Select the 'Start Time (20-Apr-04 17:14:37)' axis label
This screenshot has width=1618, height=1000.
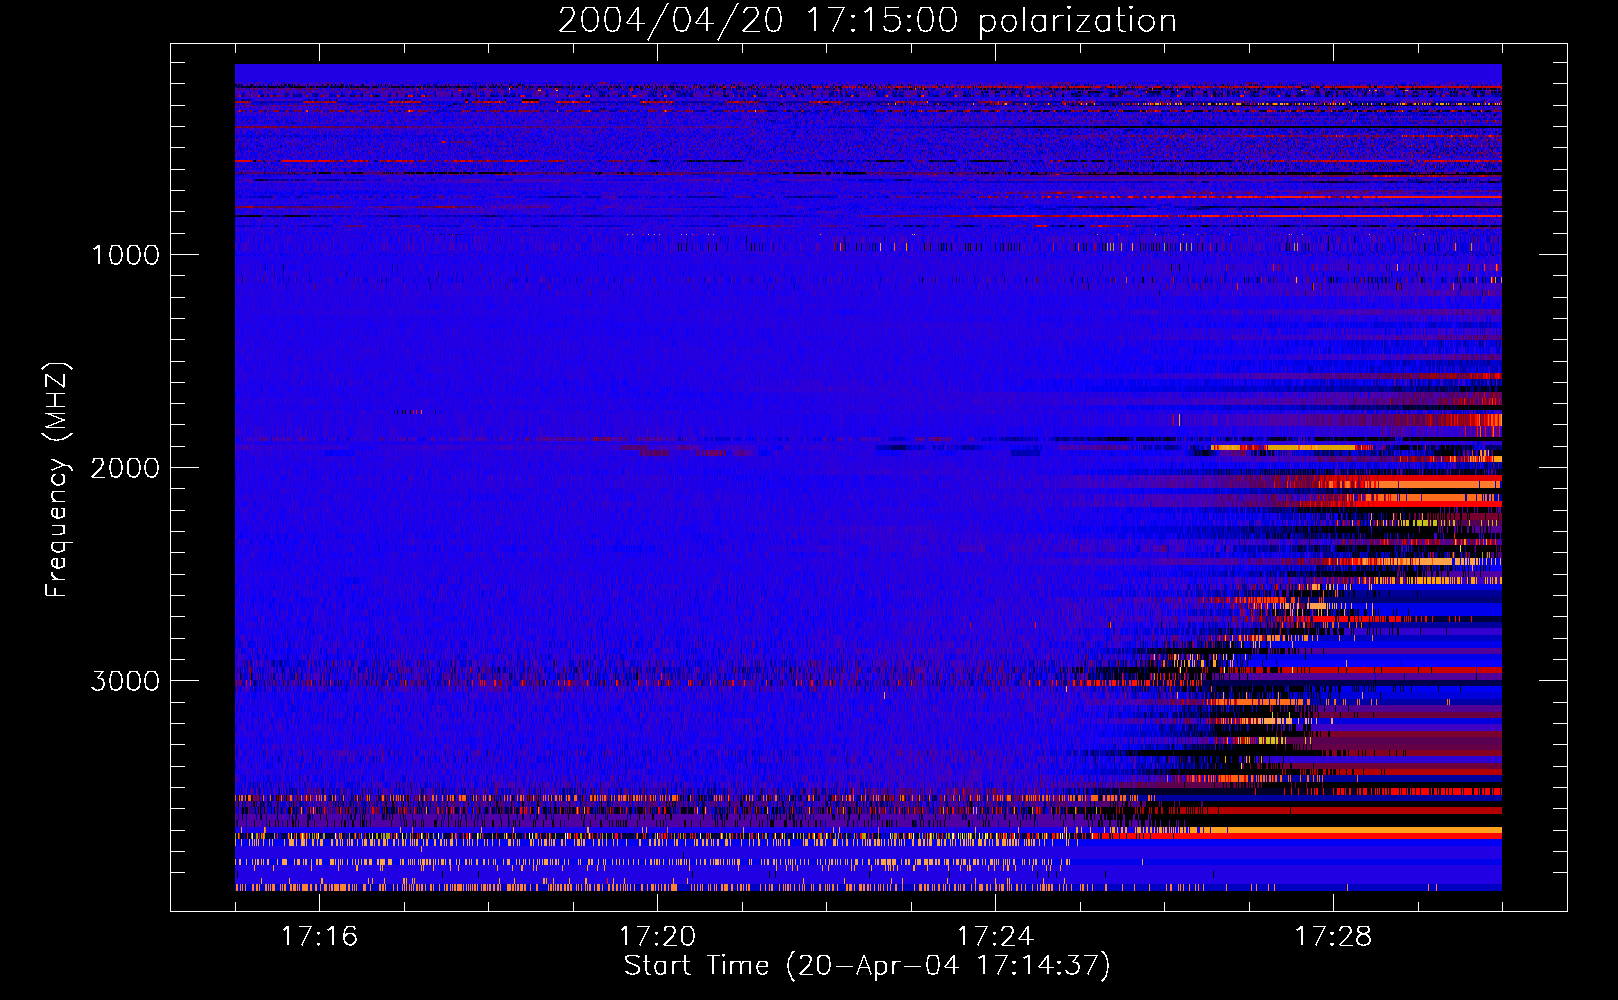point(867,966)
